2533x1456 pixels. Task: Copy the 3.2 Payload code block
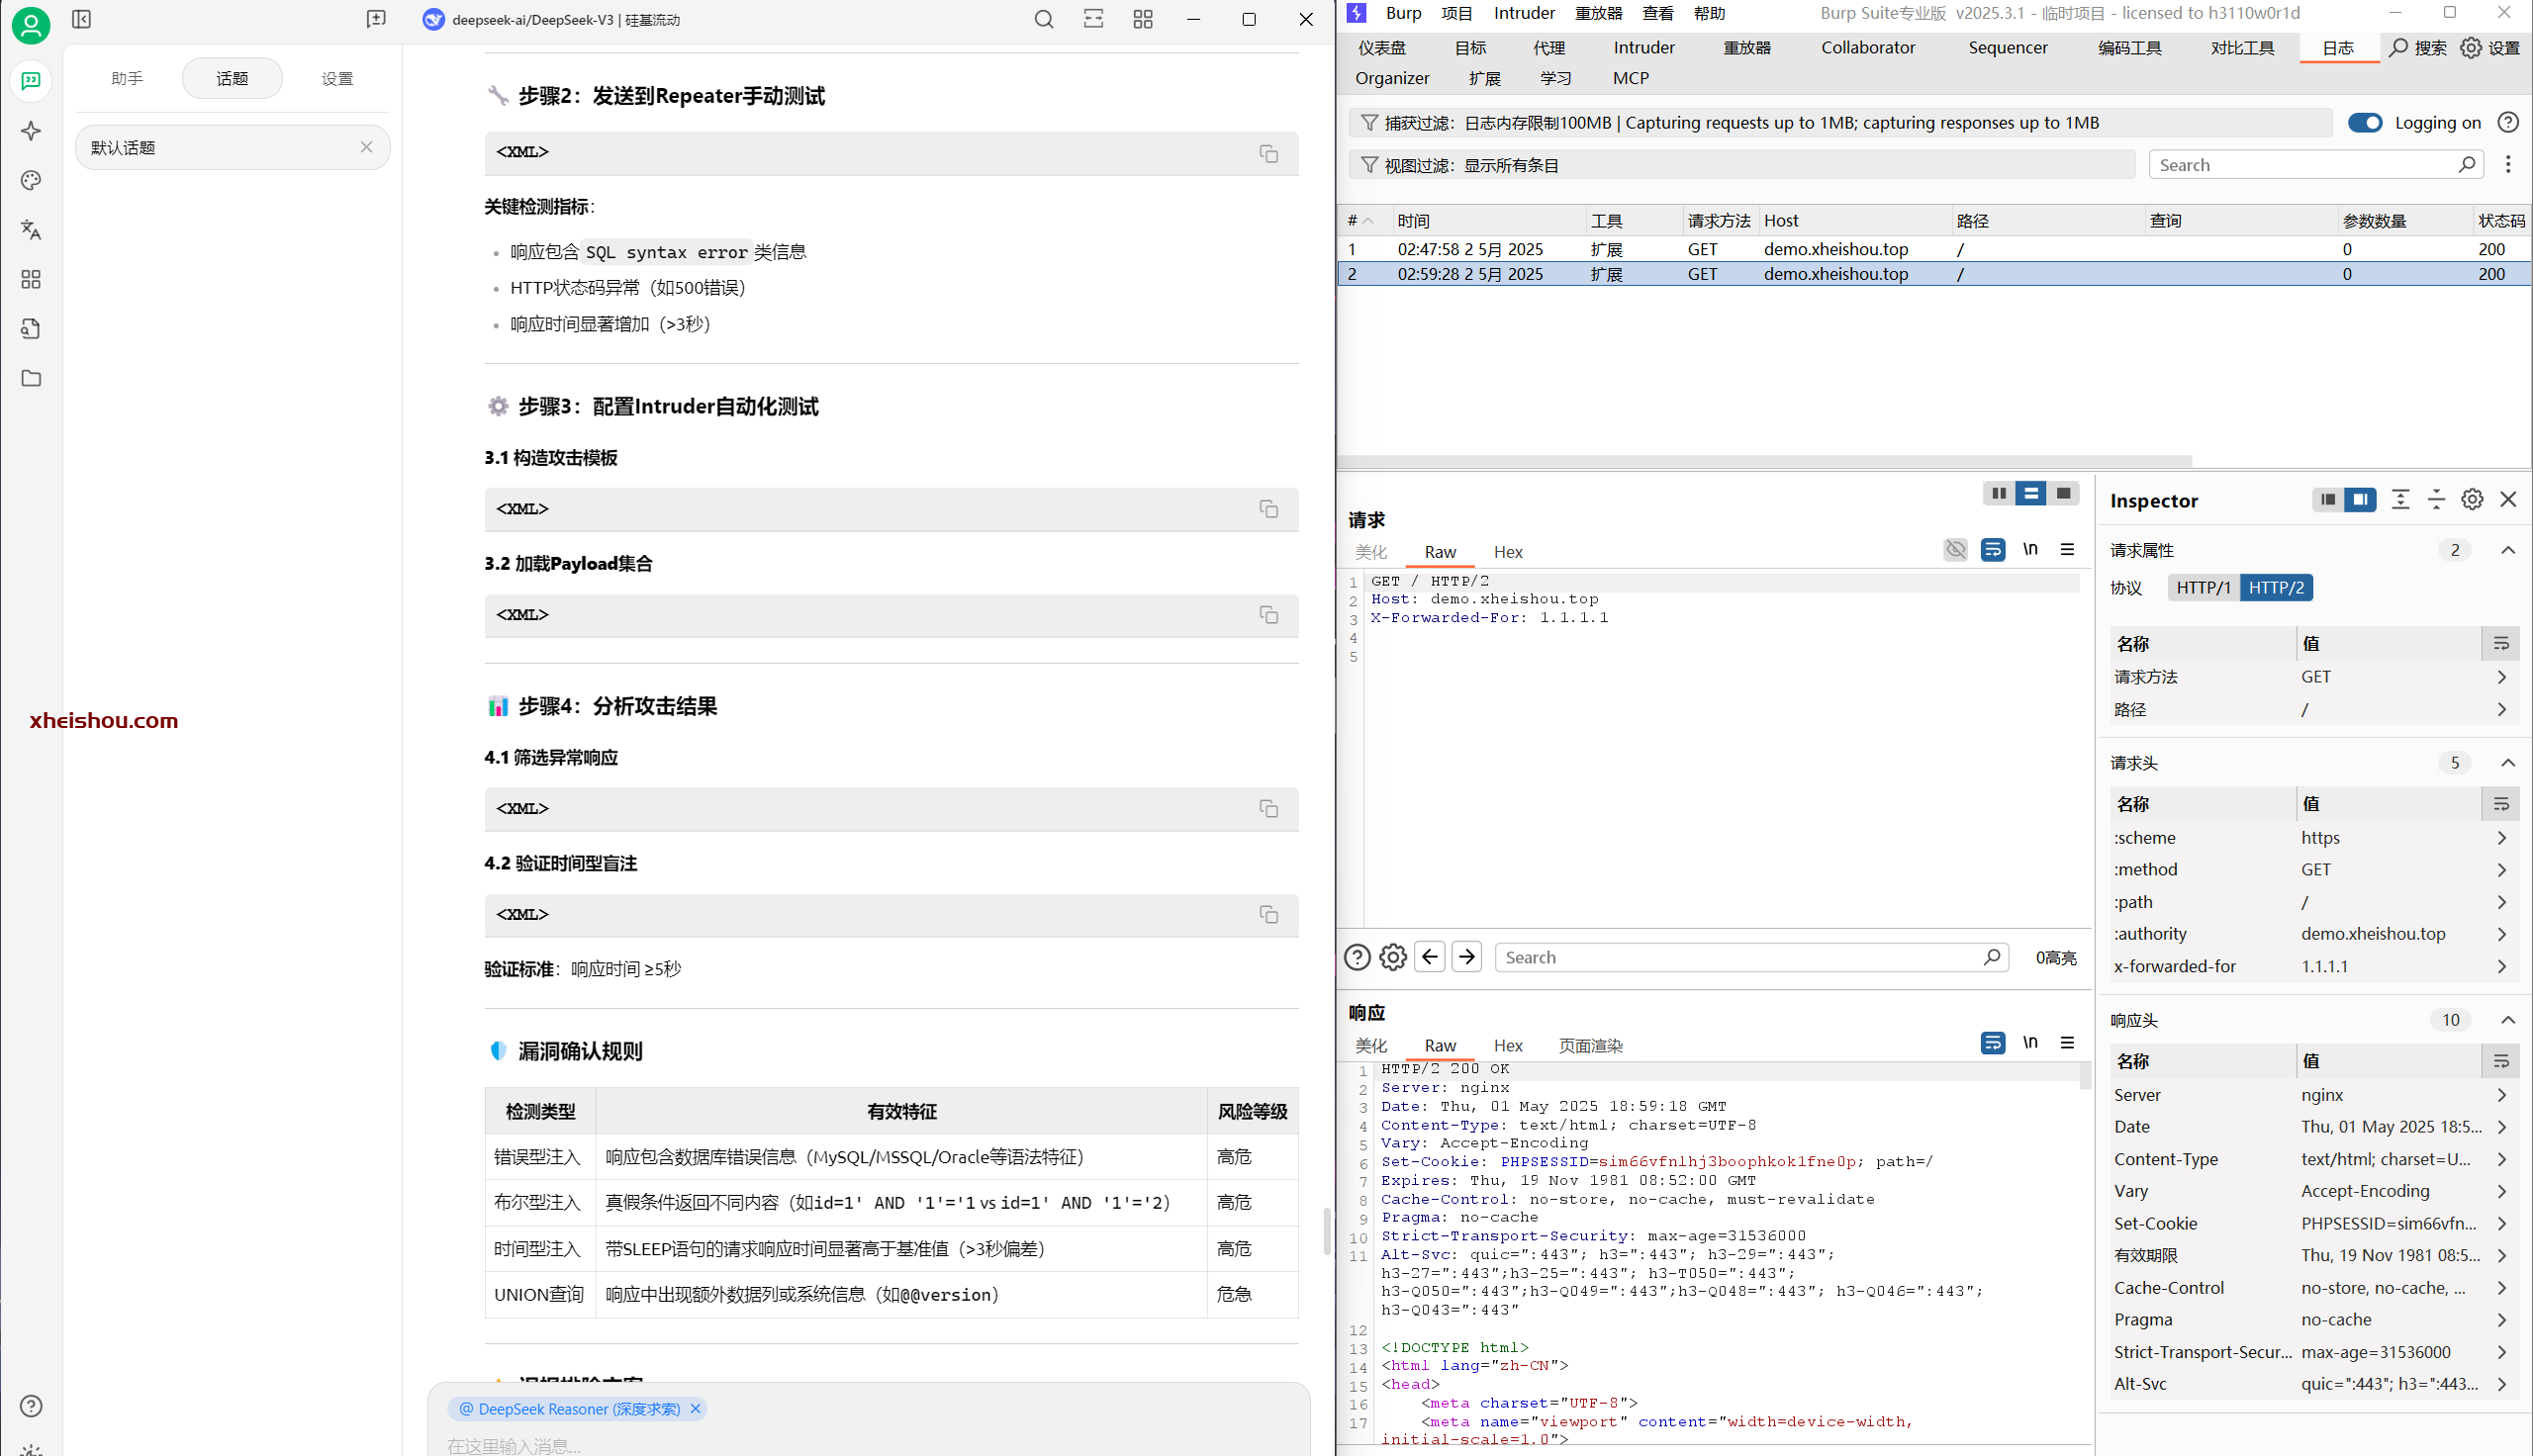[x=1268, y=614]
